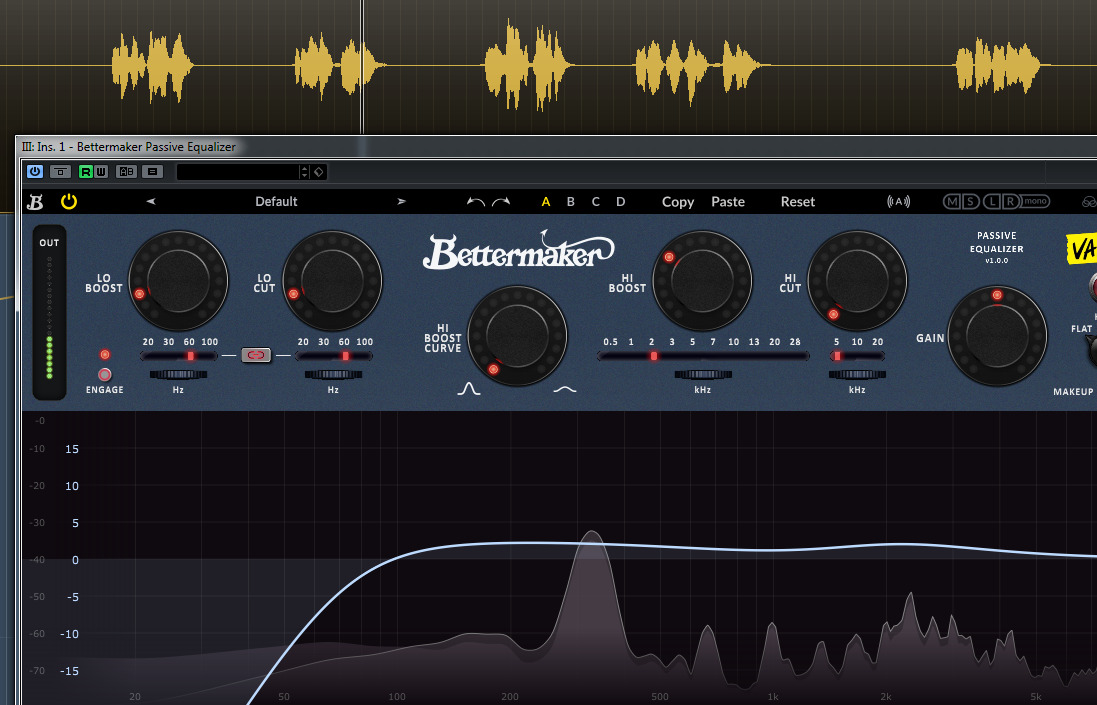Viewport: 1097px width, 705px height.
Task: Open the Default preset name menu
Action: coord(276,201)
